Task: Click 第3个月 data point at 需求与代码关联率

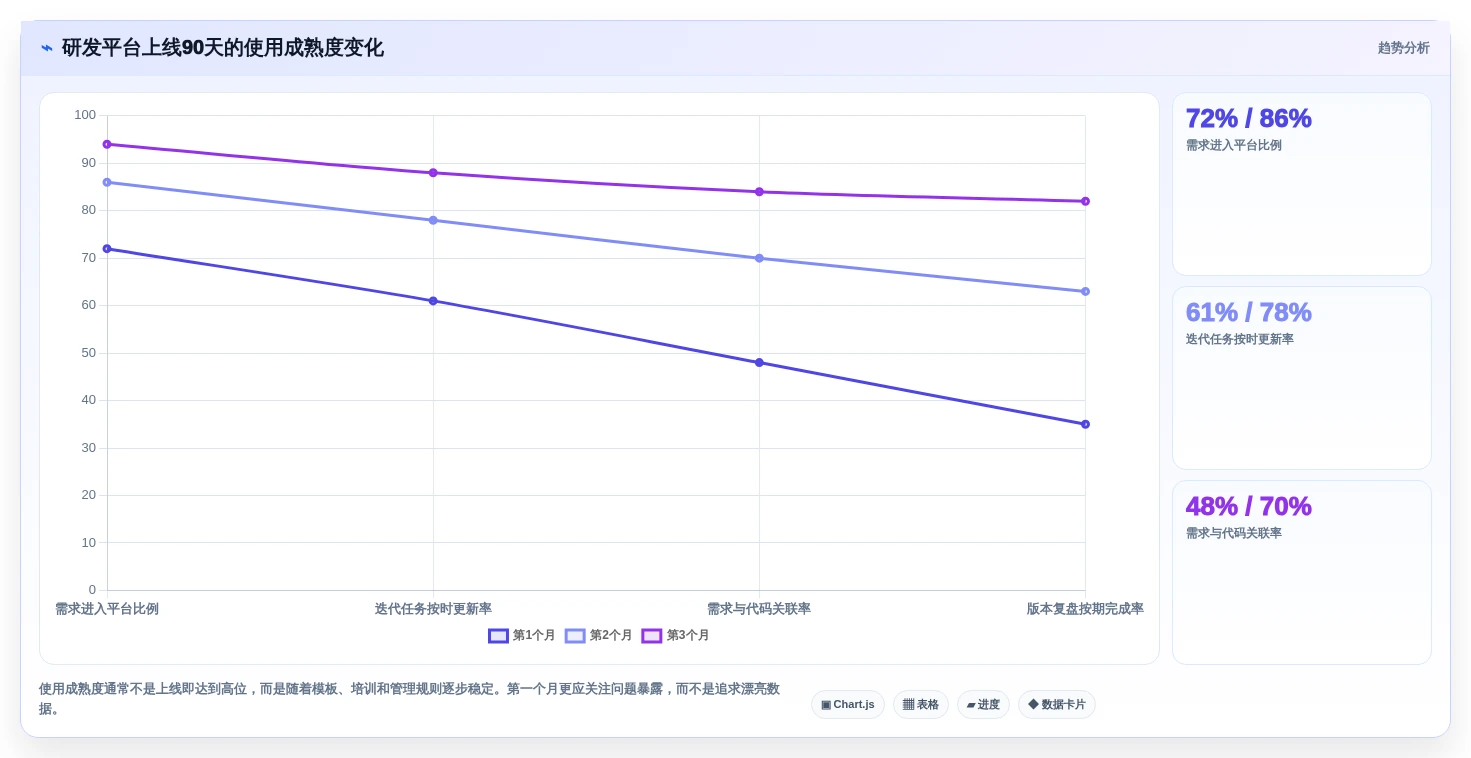Action: pyautogui.click(x=759, y=192)
